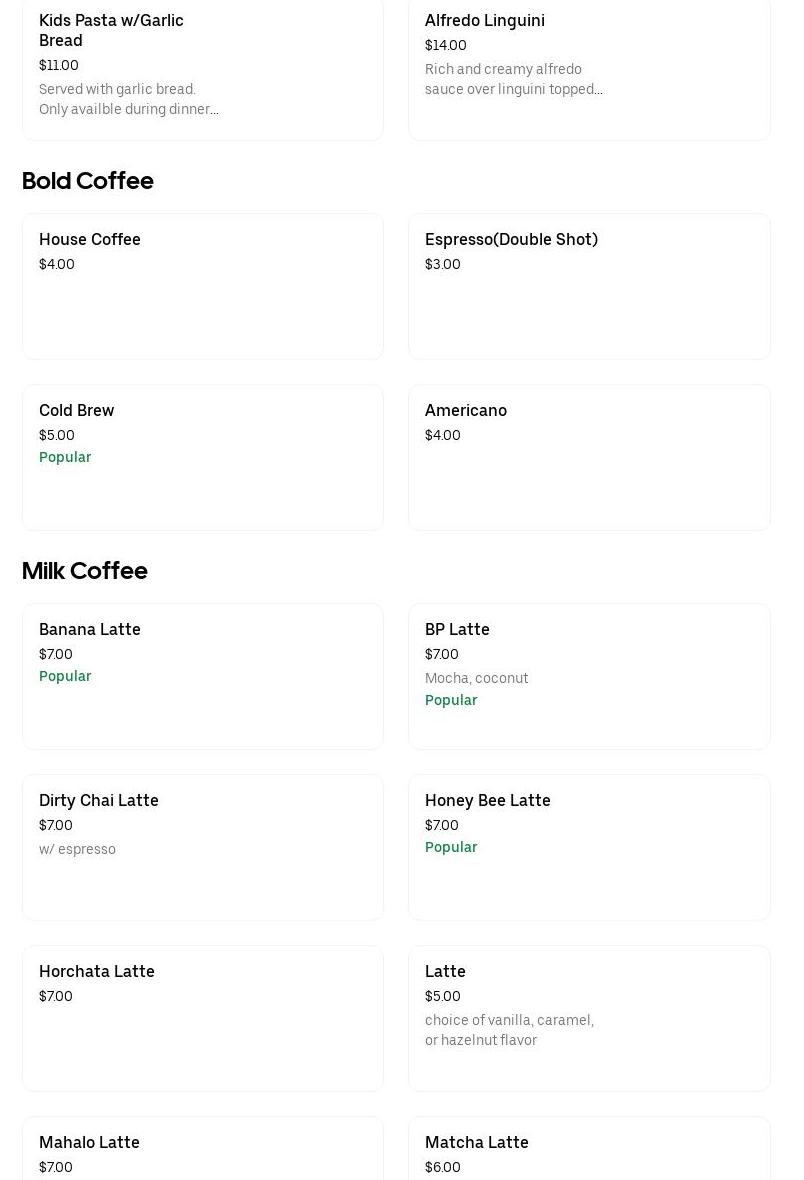Open the Espresso(Double Shot) card
804x1180 pixels.
pyautogui.click(x=589, y=286)
